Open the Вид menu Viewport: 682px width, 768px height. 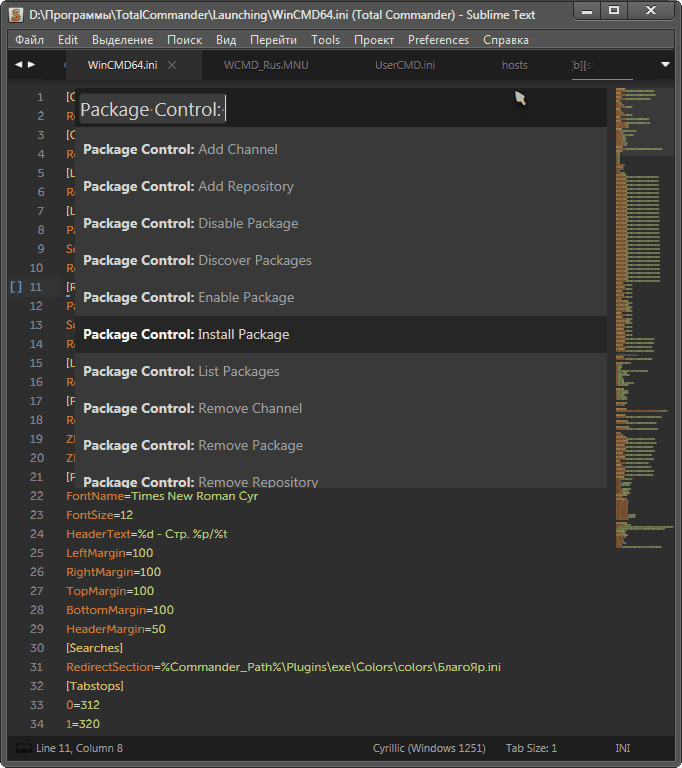point(226,40)
